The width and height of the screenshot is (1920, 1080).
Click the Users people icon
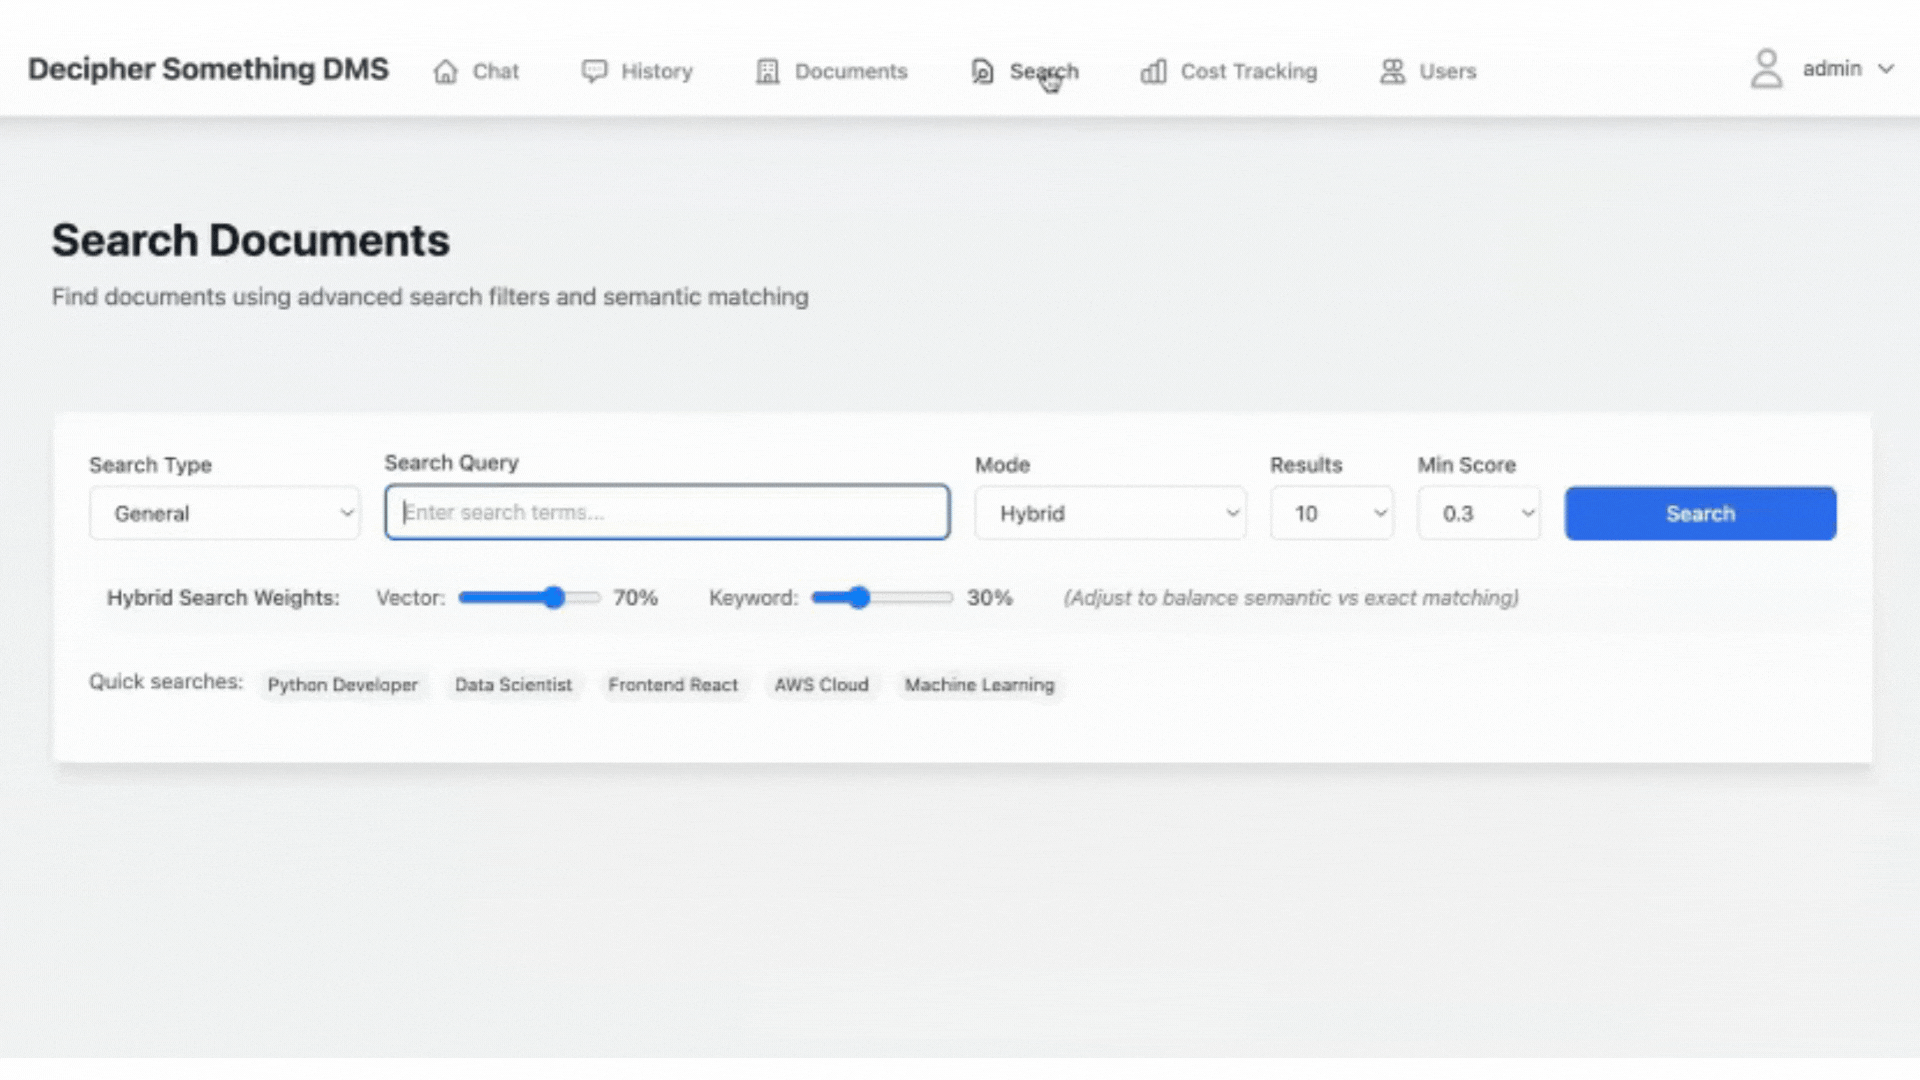pos(1392,71)
